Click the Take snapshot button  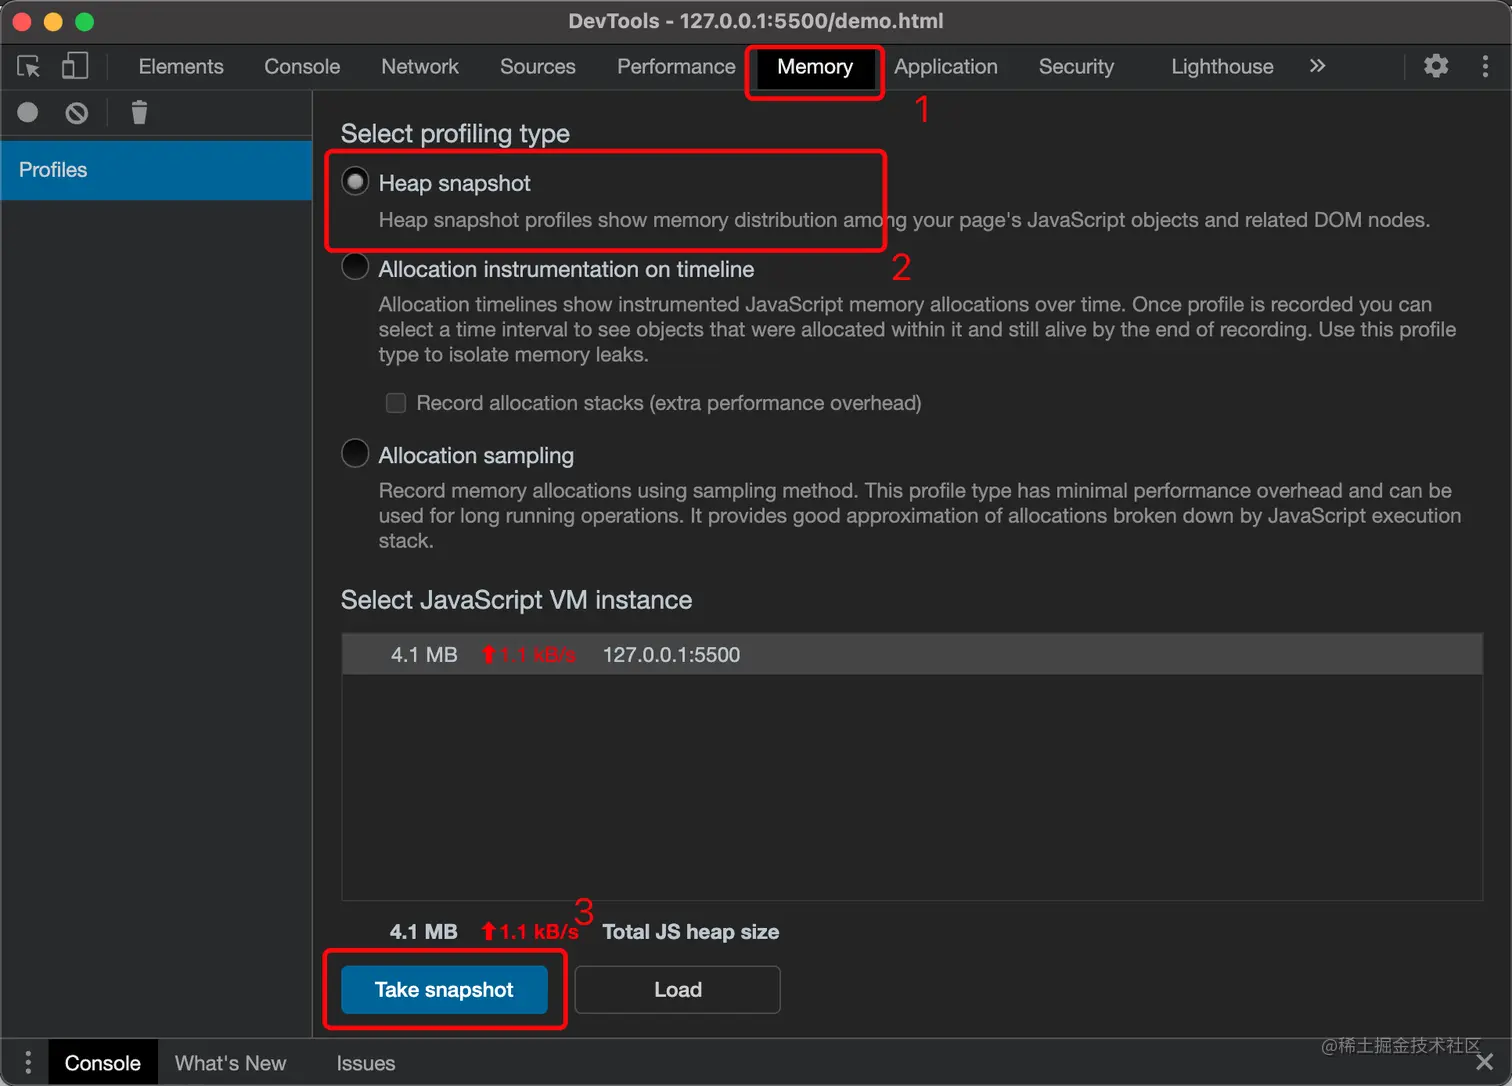point(444,990)
